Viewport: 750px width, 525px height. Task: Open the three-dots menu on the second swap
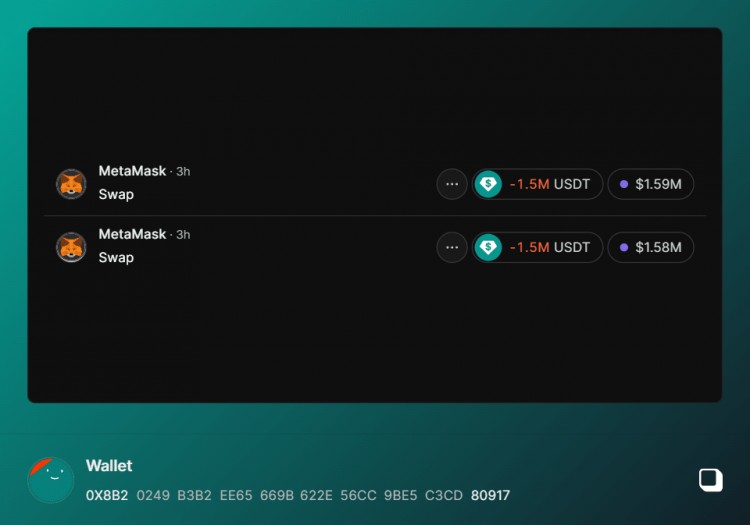(452, 247)
